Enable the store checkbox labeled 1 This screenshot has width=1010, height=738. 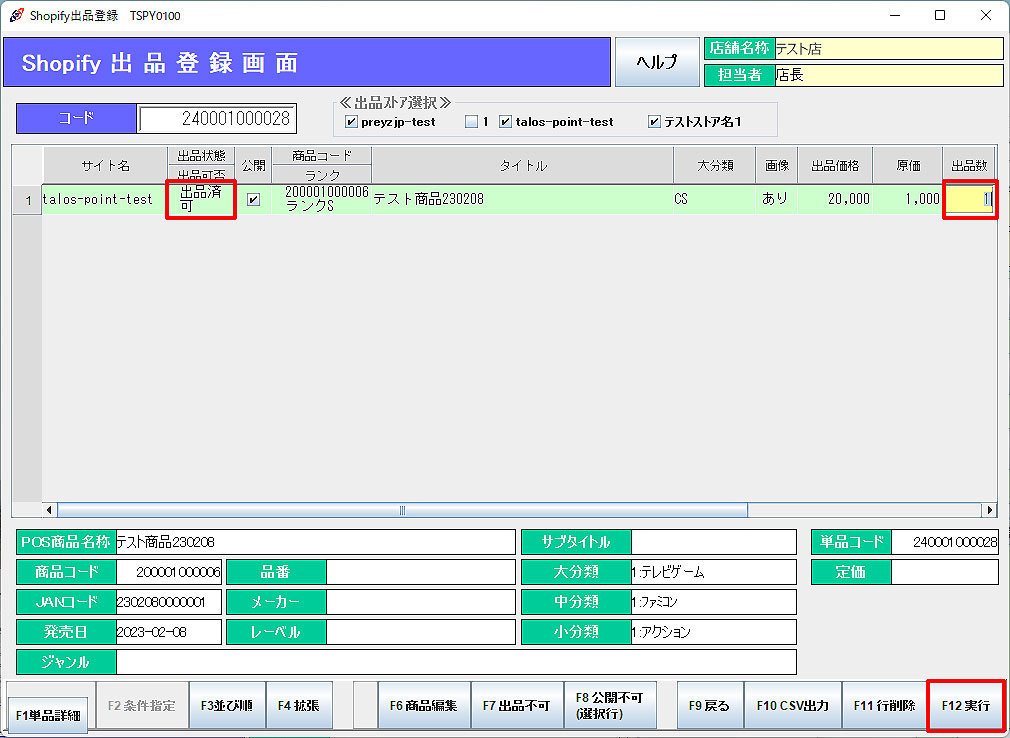pos(471,122)
